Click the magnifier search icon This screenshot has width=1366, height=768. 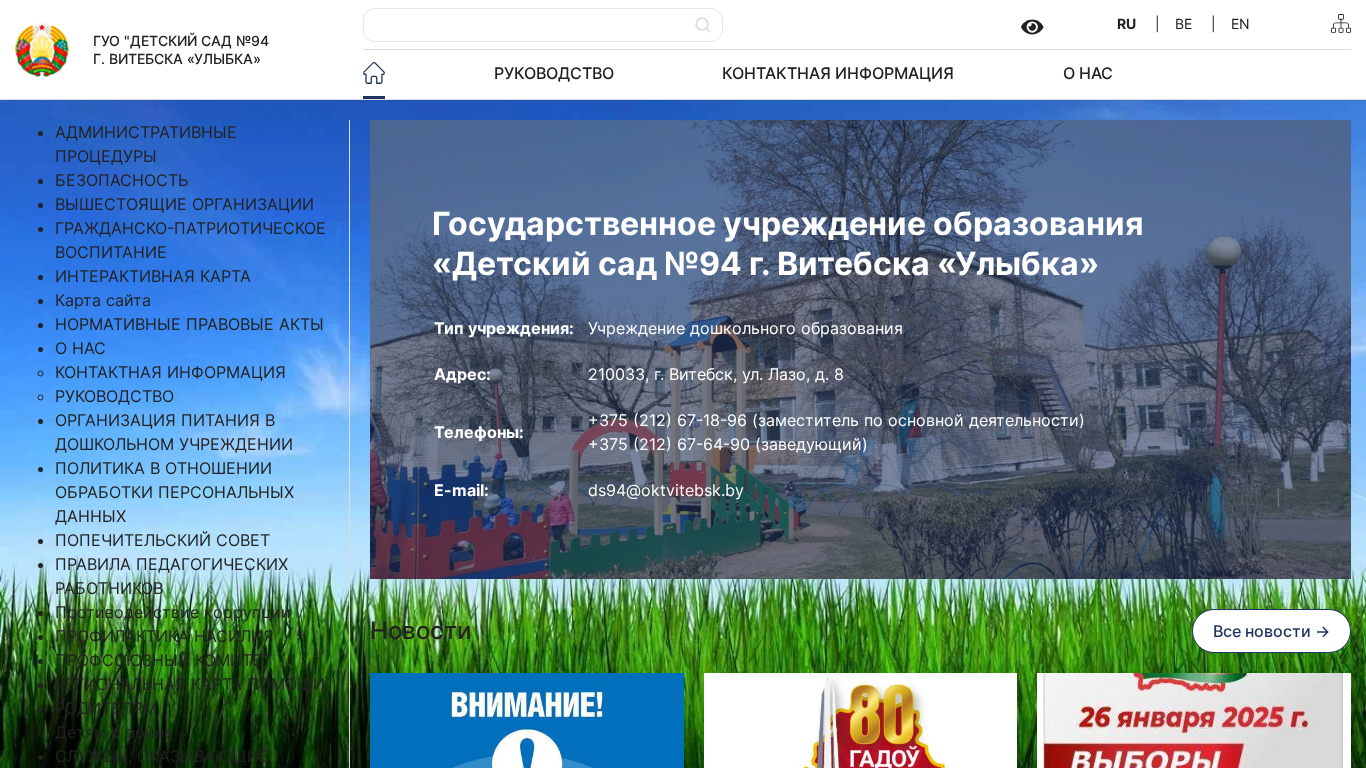coord(703,25)
